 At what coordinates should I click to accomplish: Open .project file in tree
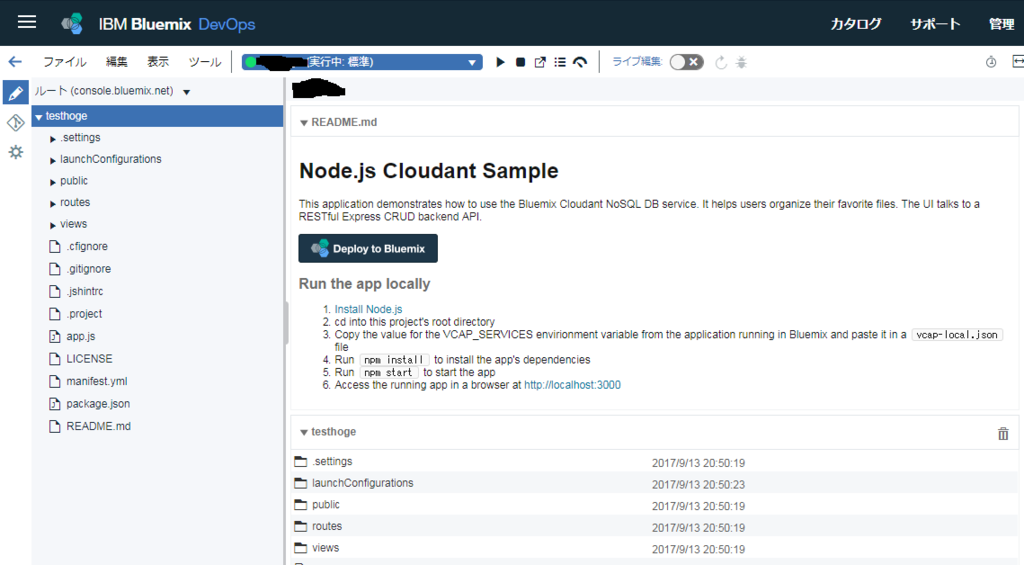84,314
